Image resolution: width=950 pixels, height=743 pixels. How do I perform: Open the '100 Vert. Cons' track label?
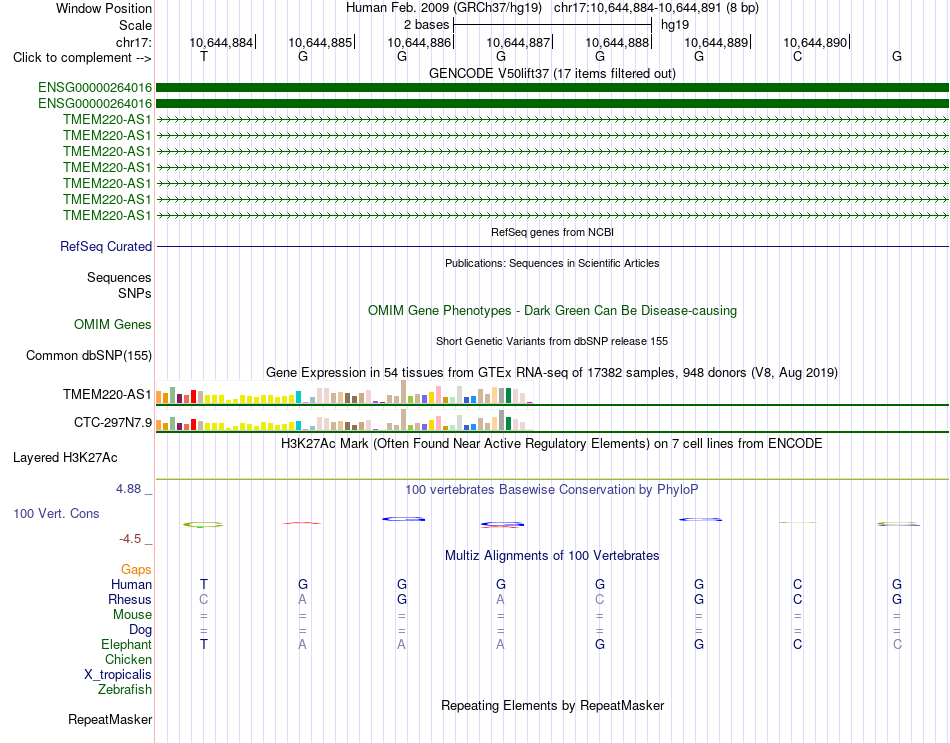[x=56, y=513]
